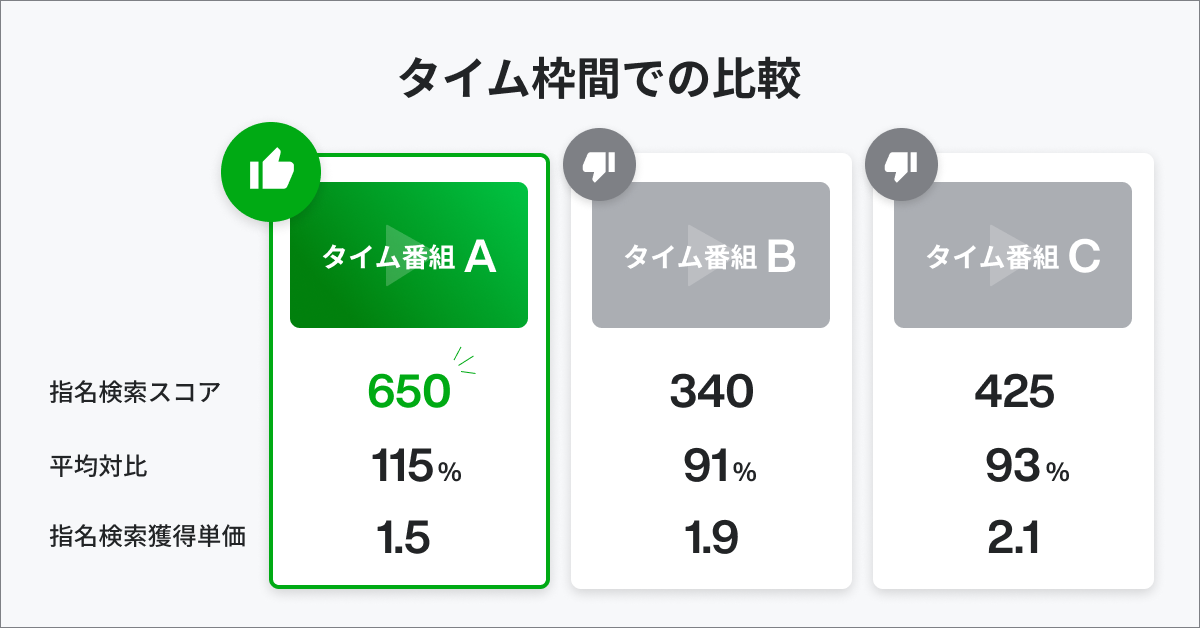Screen dimensions: 1200x628
Task: Click the タイム番組 B gray video thumbnail
Action: pyautogui.click(x=710, y=255)
